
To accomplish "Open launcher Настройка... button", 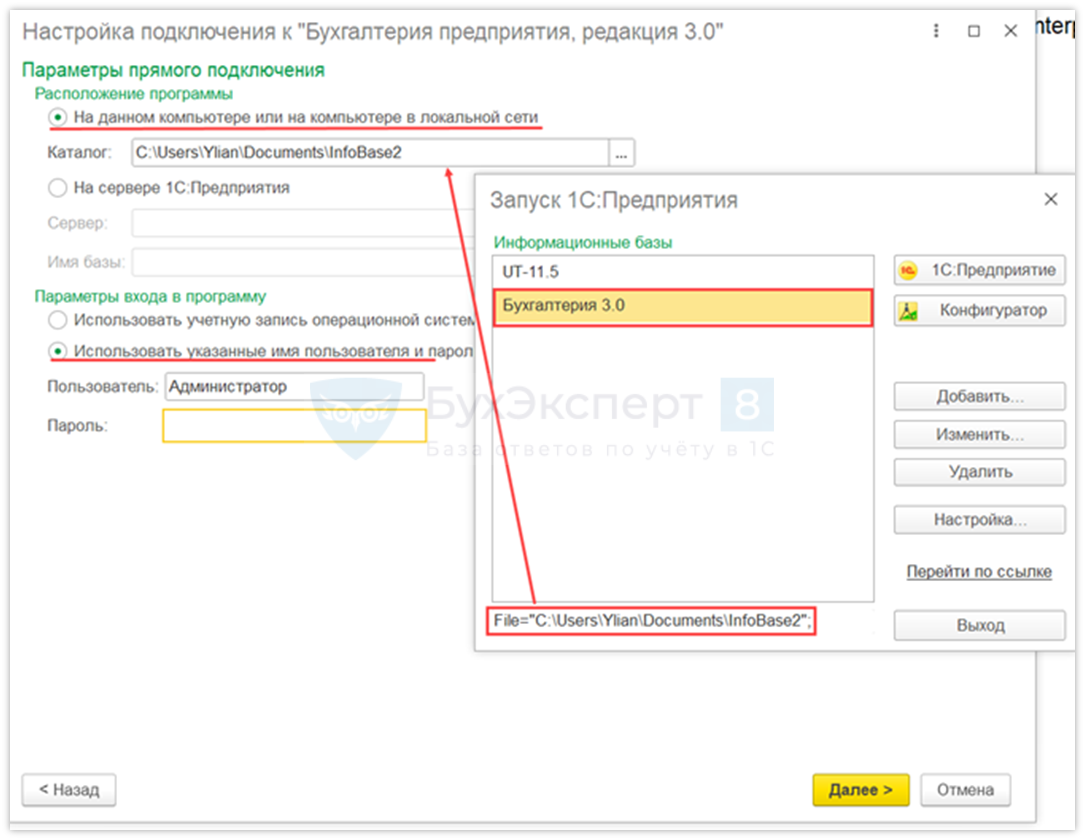I will pyautogui.click(x=979, y=520).
